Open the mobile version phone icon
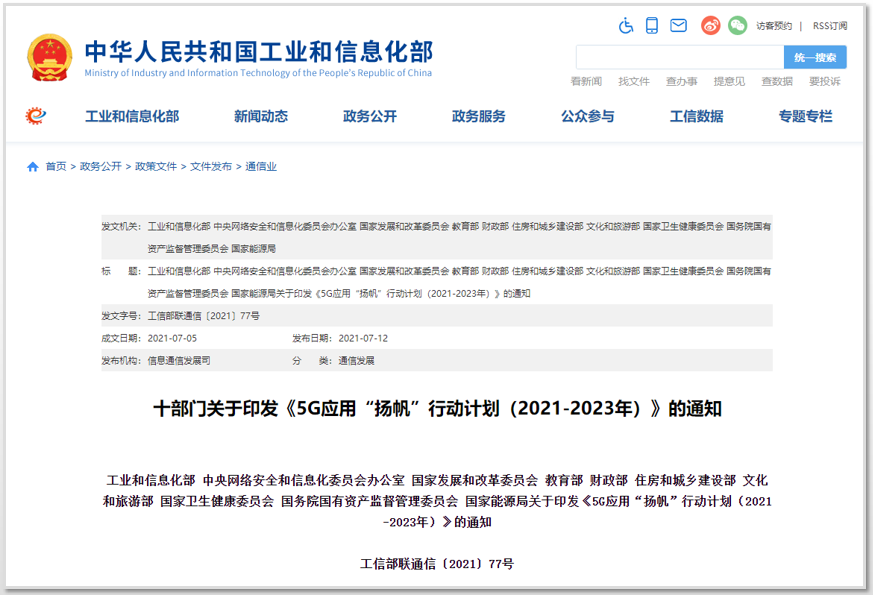This screenshot has width=873, height=595. click(x=651, y=26)
